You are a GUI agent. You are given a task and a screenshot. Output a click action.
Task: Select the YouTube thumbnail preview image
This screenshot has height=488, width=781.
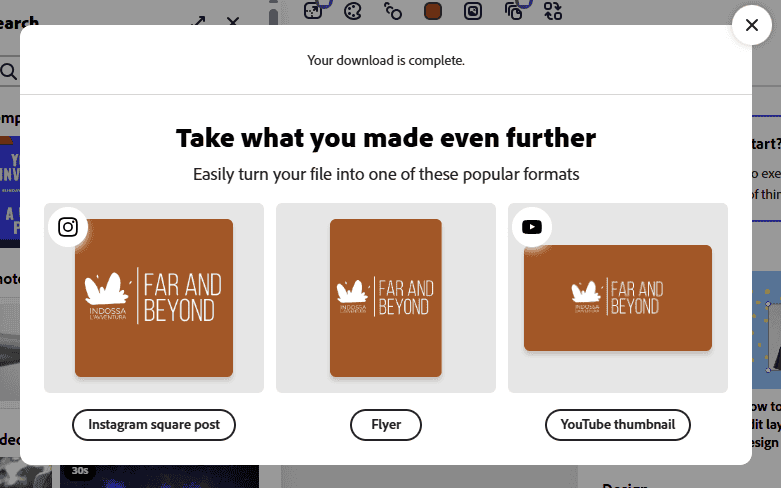pos(617,298)
